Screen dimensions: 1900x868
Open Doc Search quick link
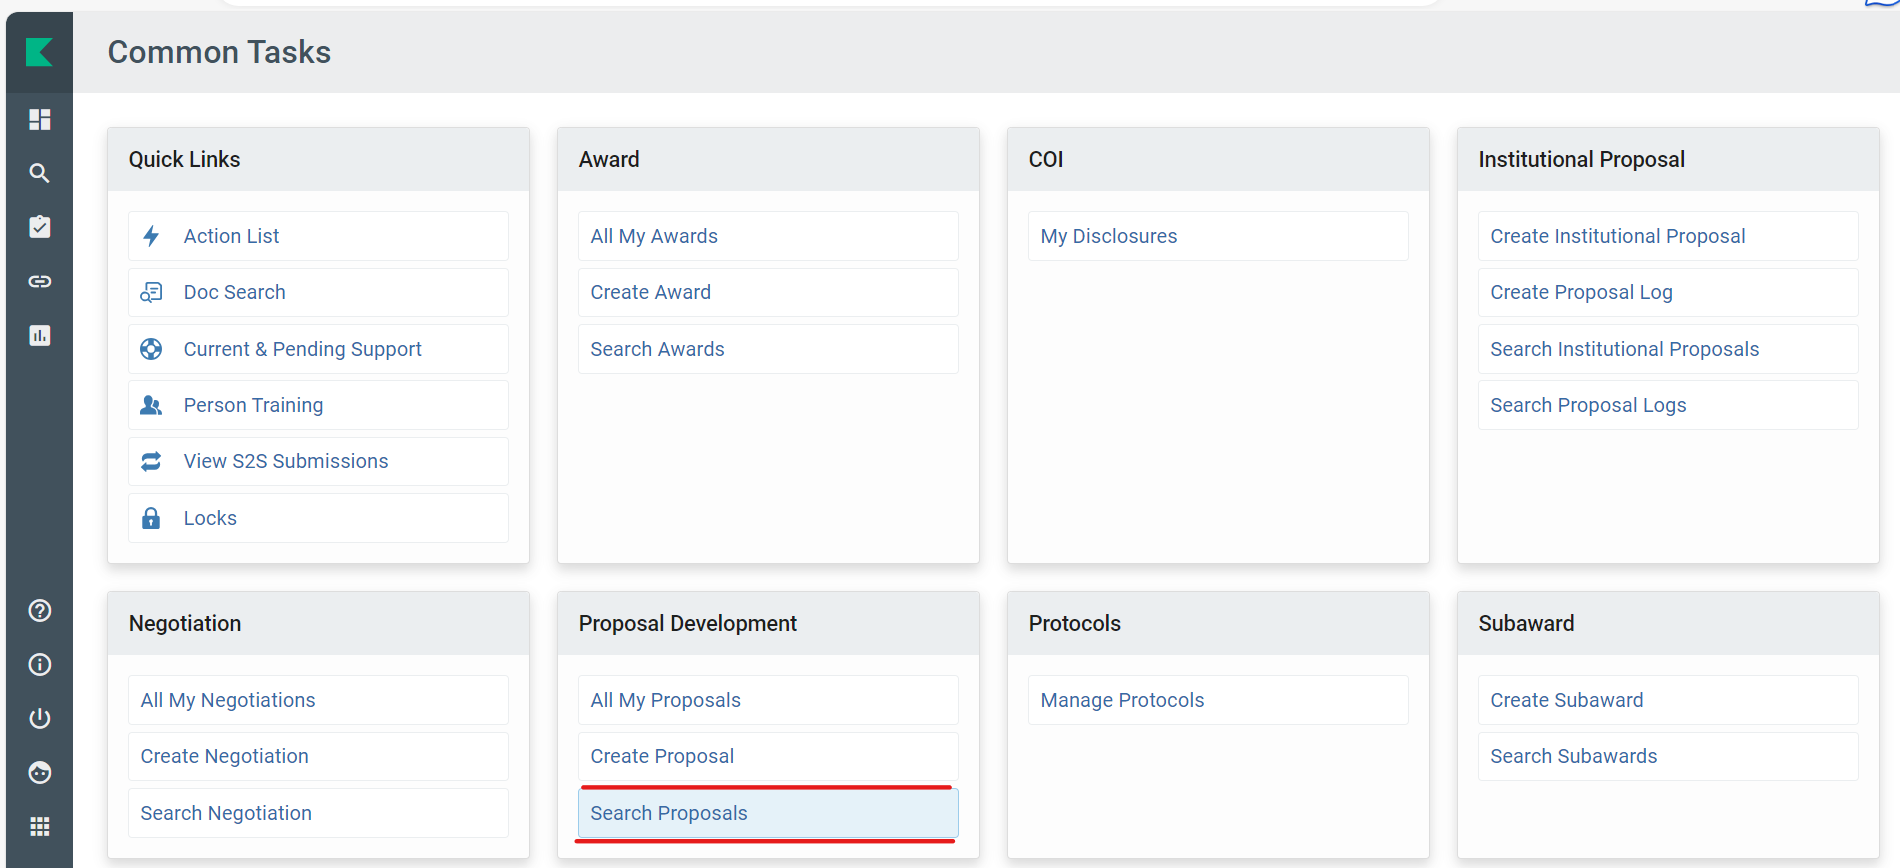click(318, 292)
